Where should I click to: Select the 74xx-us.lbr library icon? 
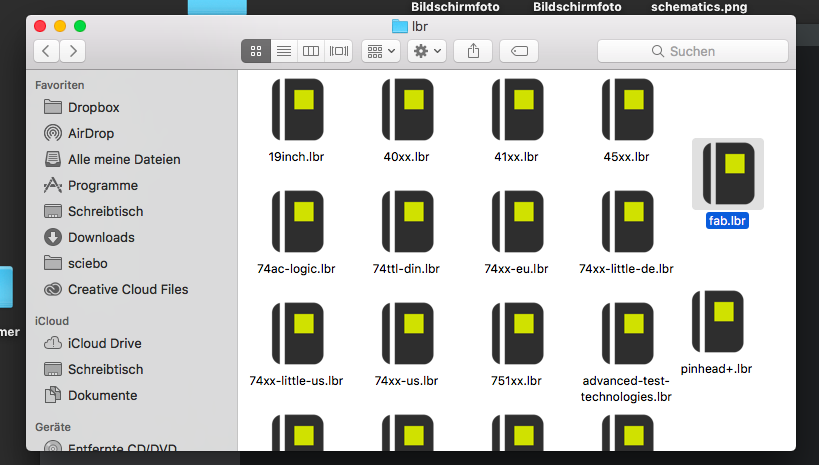coord(407,333)
